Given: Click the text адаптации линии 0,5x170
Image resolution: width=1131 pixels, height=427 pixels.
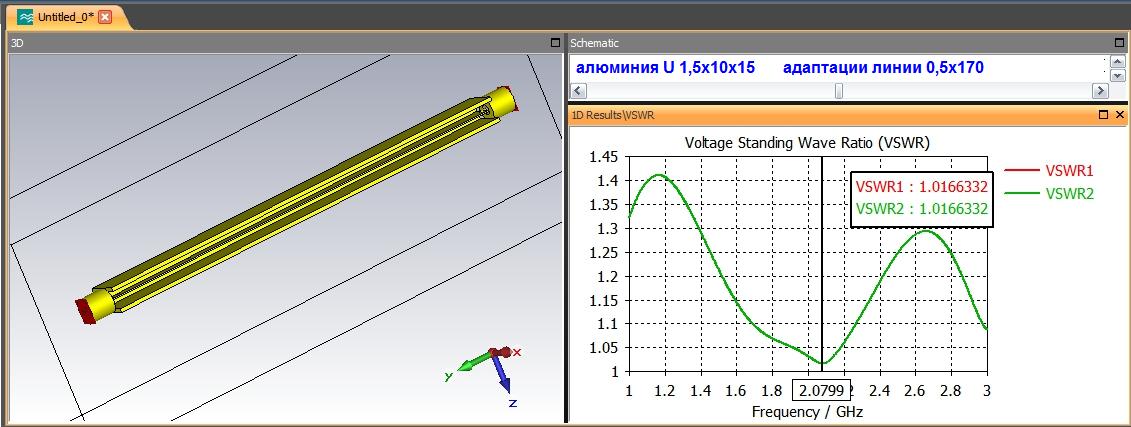Looking at the screenshot, I should pyautogui.click(x=884, y=68).
